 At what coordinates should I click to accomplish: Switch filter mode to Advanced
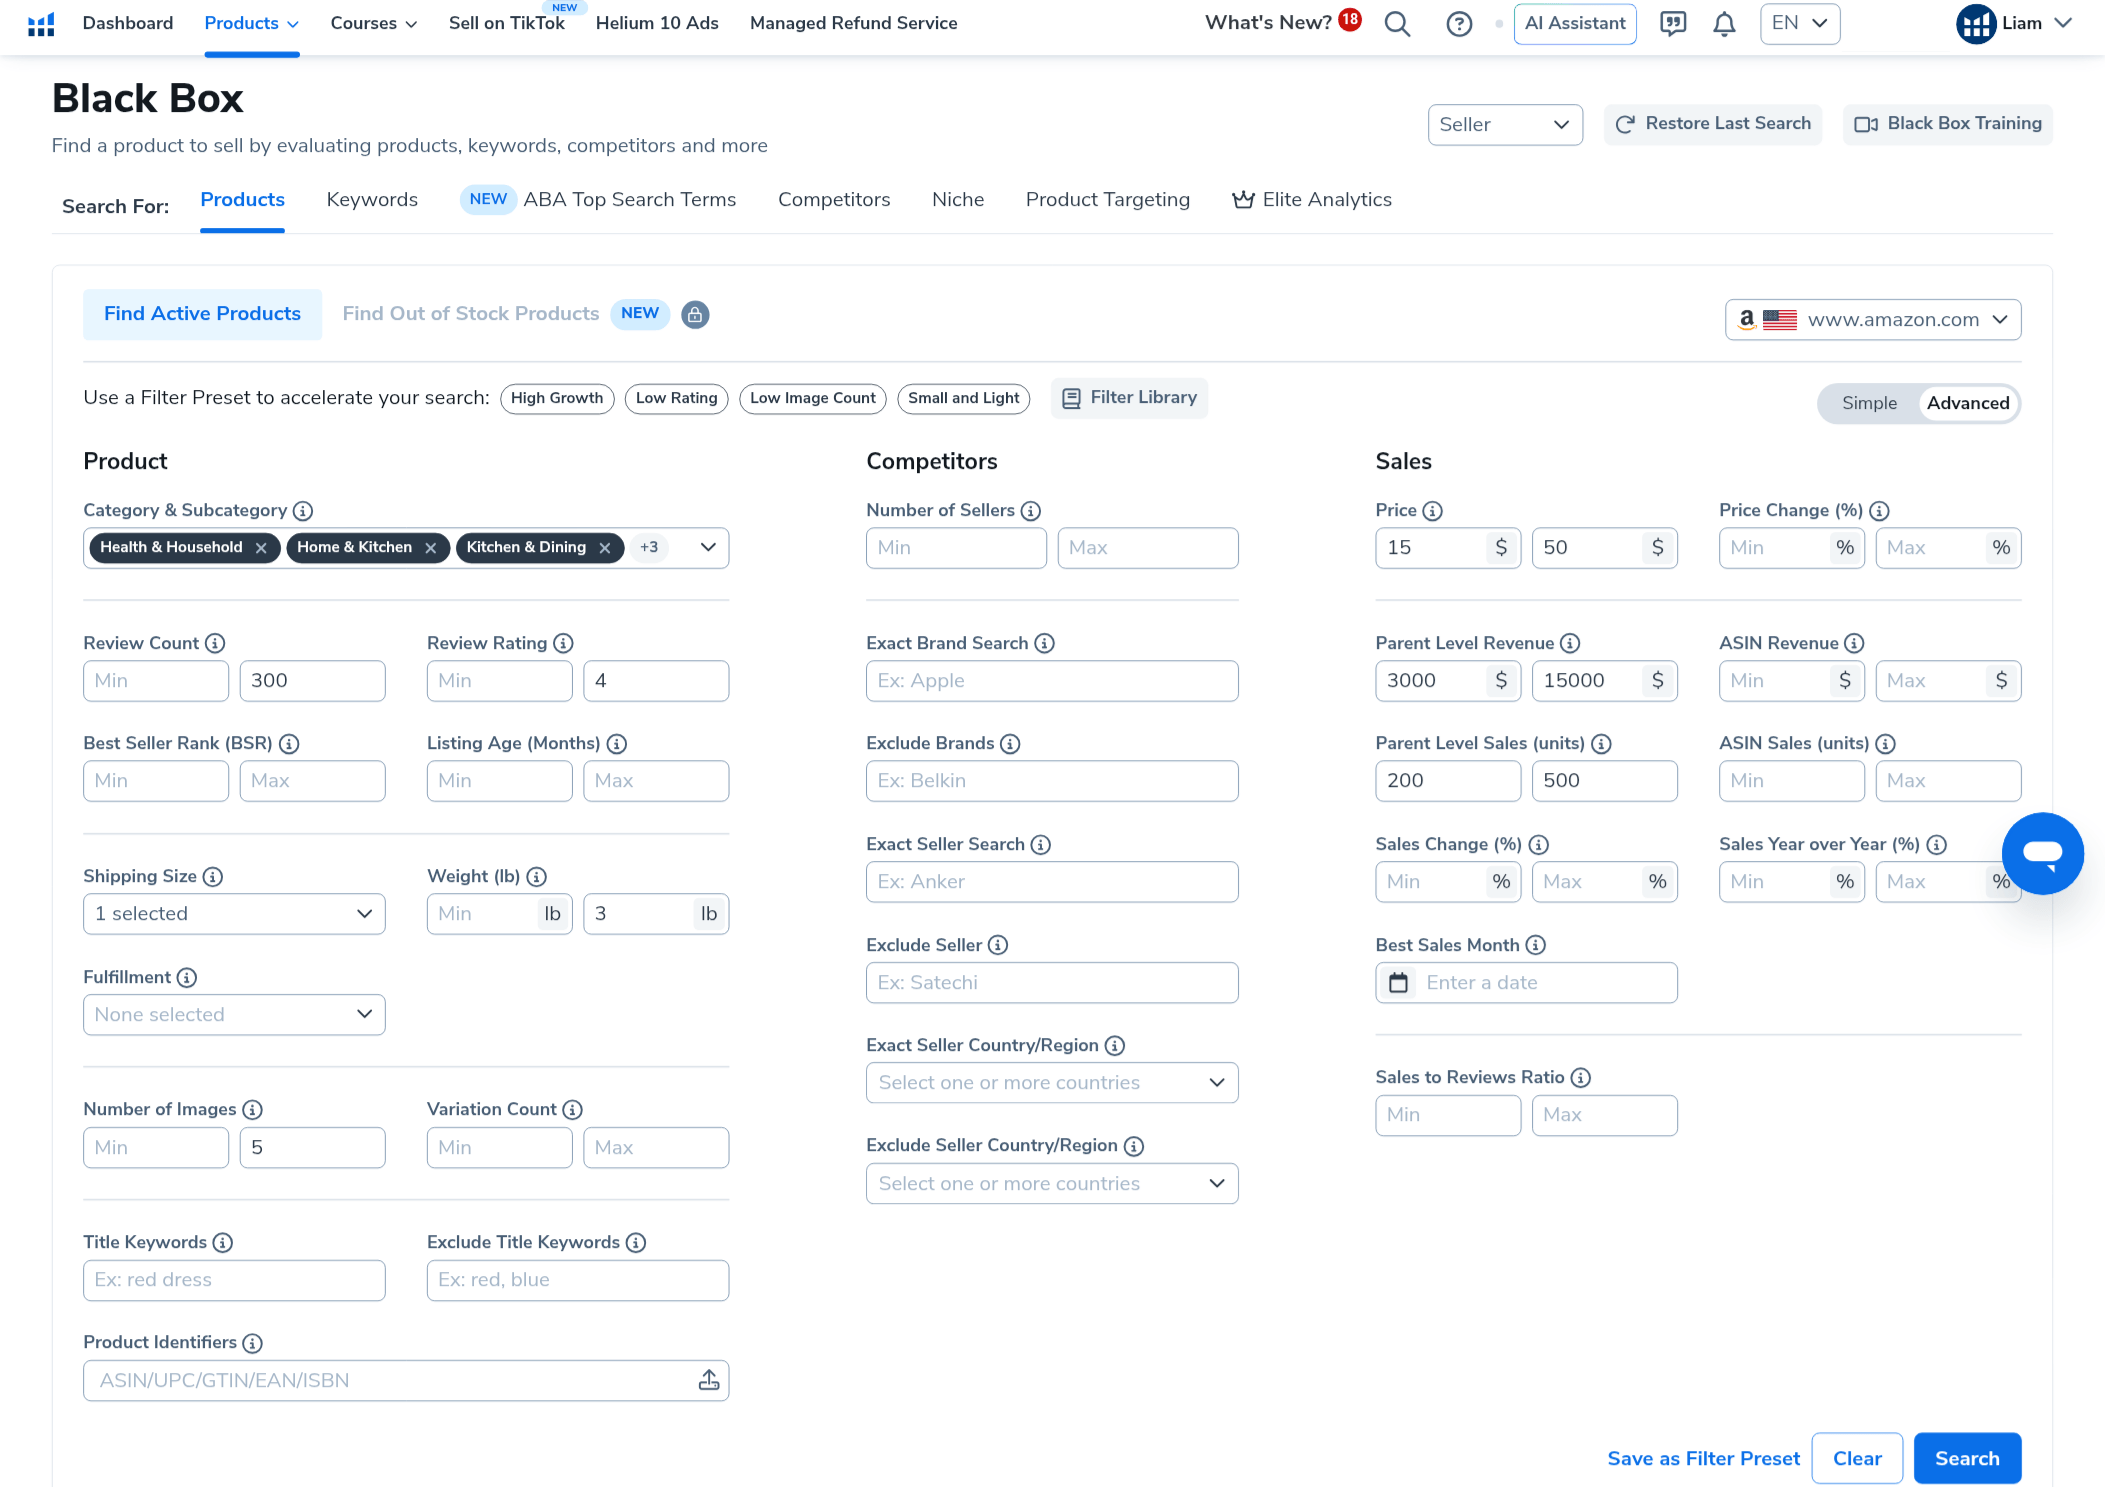[x=1968, y=403]
